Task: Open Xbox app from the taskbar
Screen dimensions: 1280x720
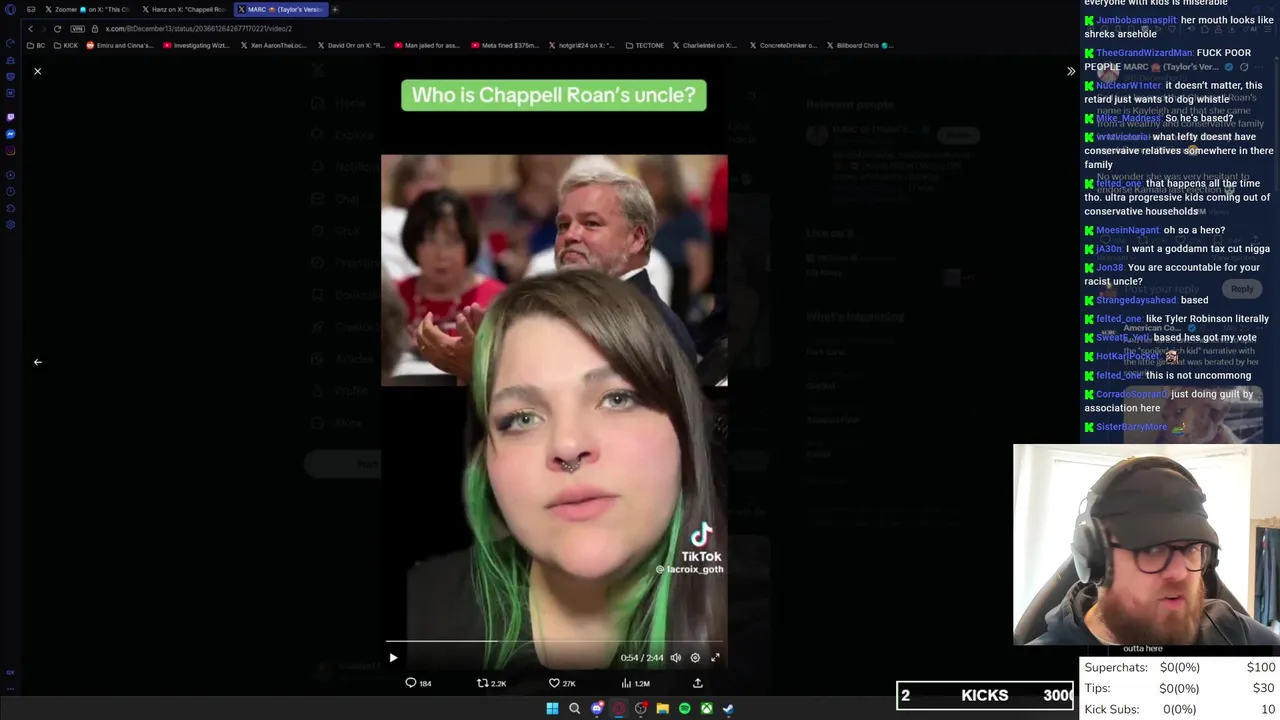Action: point(706,709)
